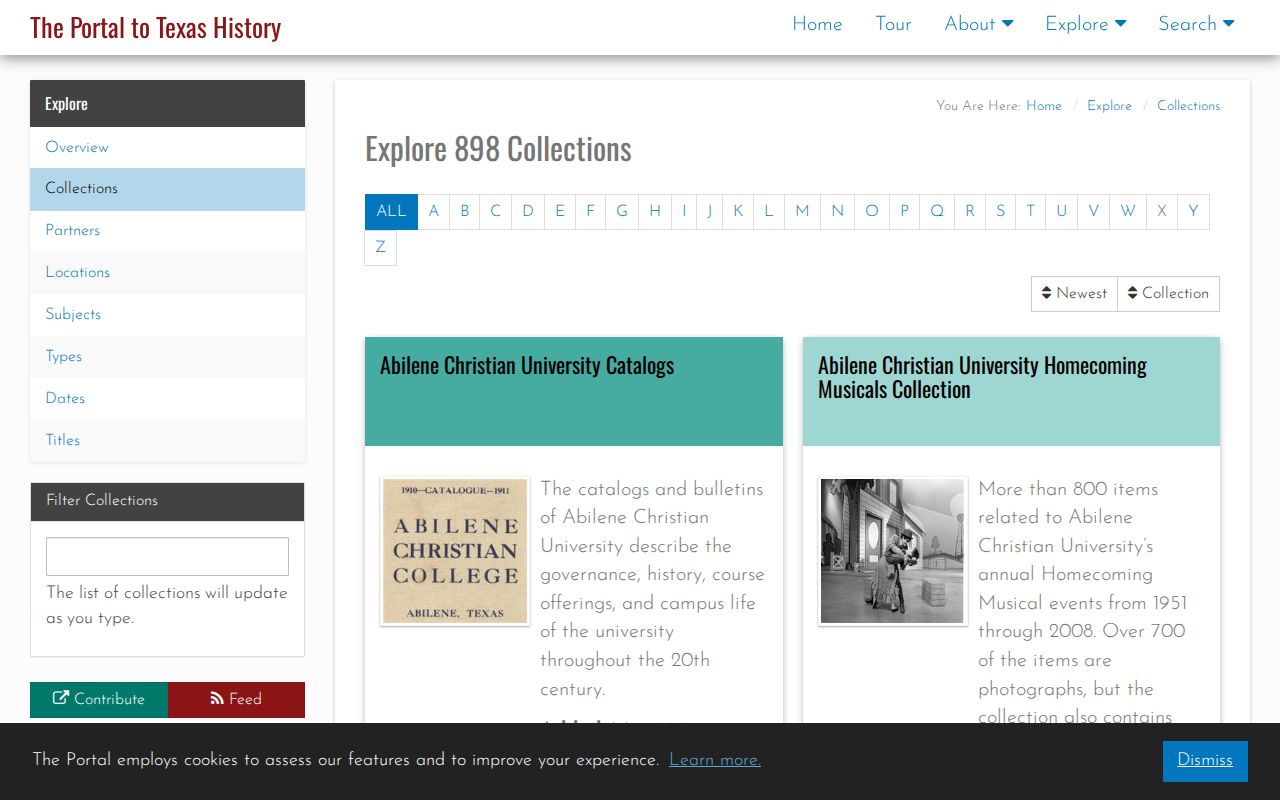Click The Portal to Texas History logo

155,27
